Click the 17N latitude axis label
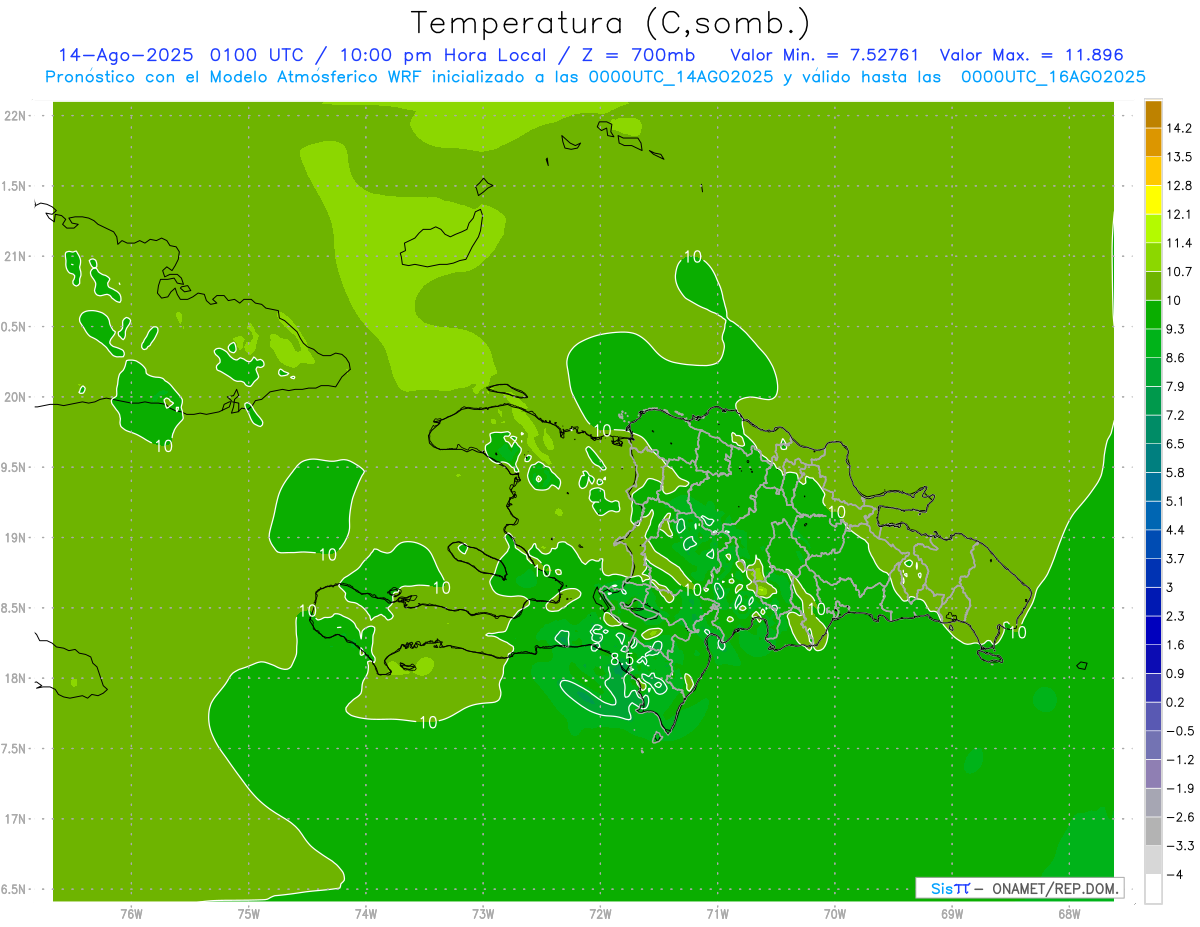The width and height of the screenshot is (1200, 927). (16, 820)
